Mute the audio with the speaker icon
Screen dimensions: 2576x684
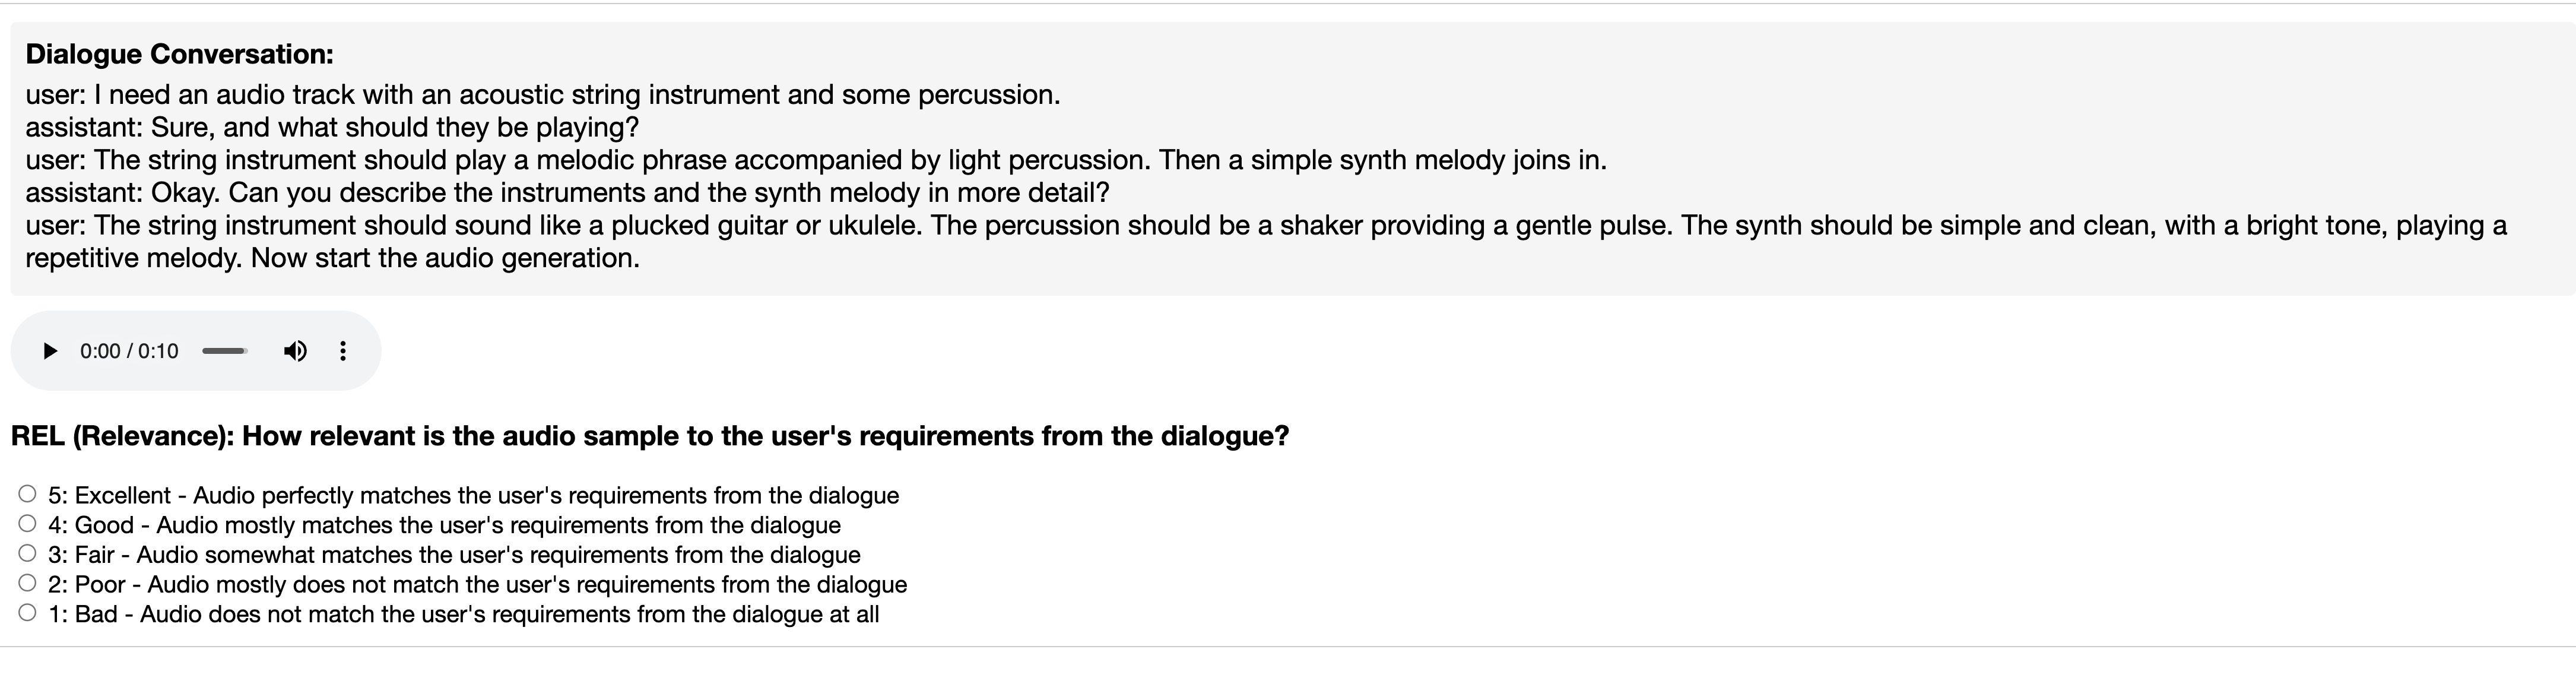(295, 351)
